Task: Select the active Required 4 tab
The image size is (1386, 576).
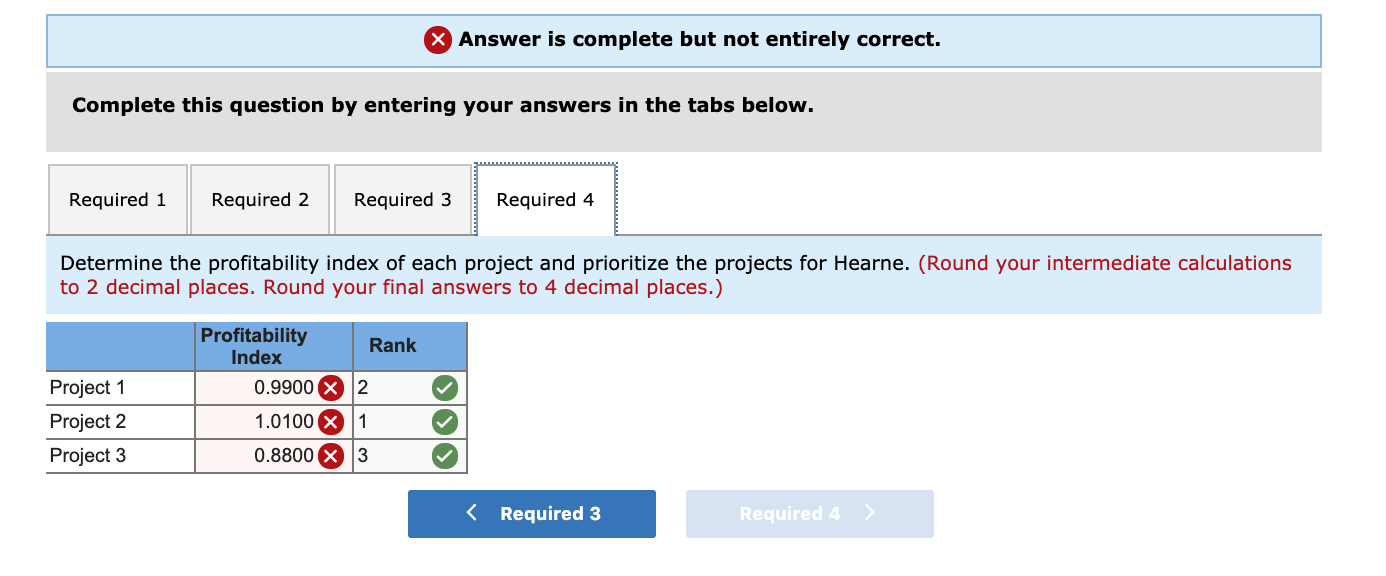Action: point(545,199)
